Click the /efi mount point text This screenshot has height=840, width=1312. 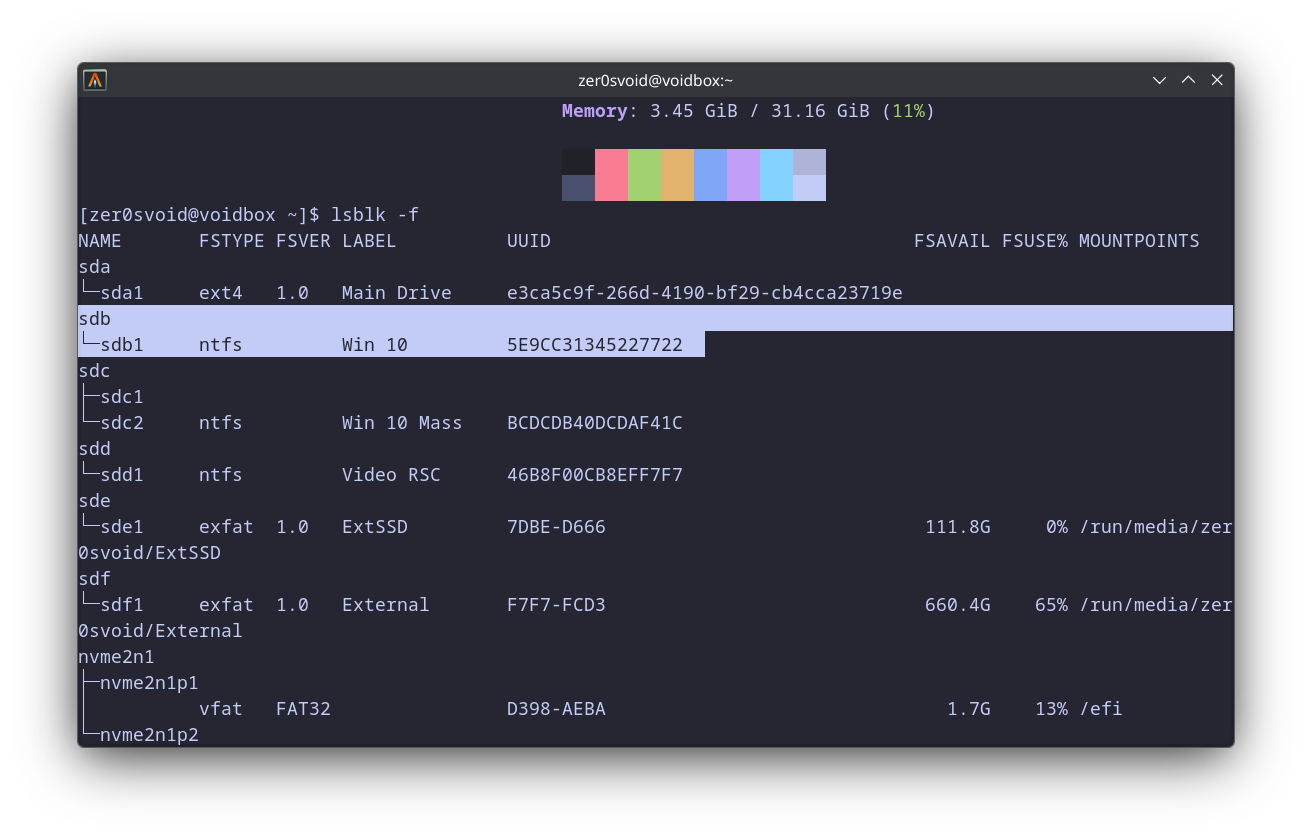1100,709
